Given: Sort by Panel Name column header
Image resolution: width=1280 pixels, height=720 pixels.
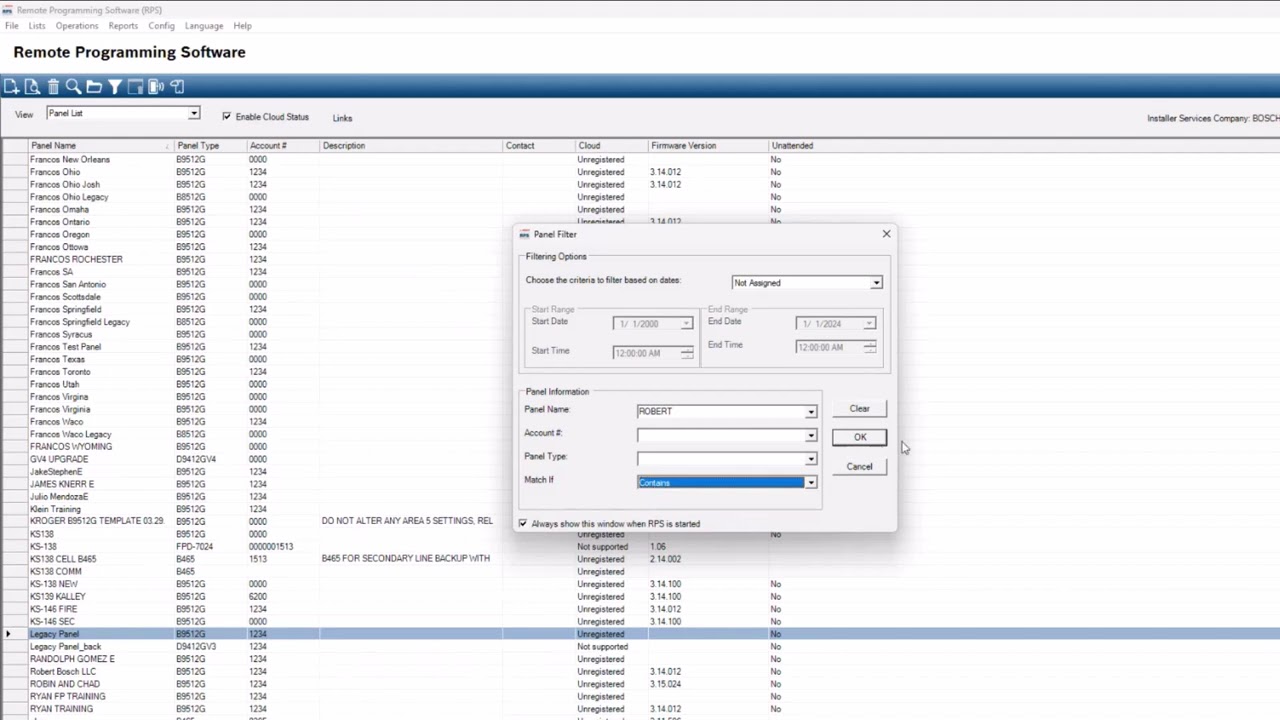Looking at the screenshot, I should tap(101, 146).
